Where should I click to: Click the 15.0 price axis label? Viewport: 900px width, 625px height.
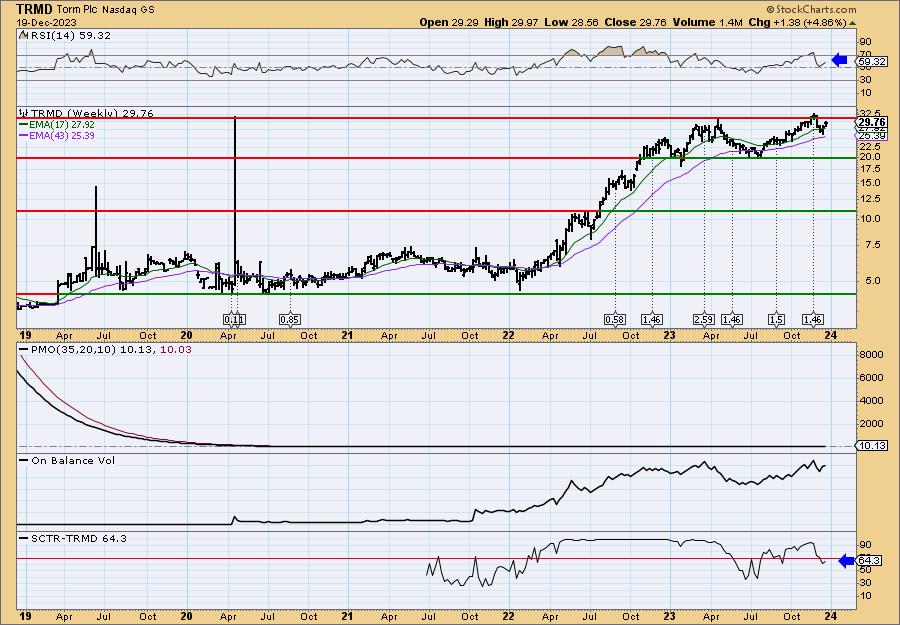869,183
